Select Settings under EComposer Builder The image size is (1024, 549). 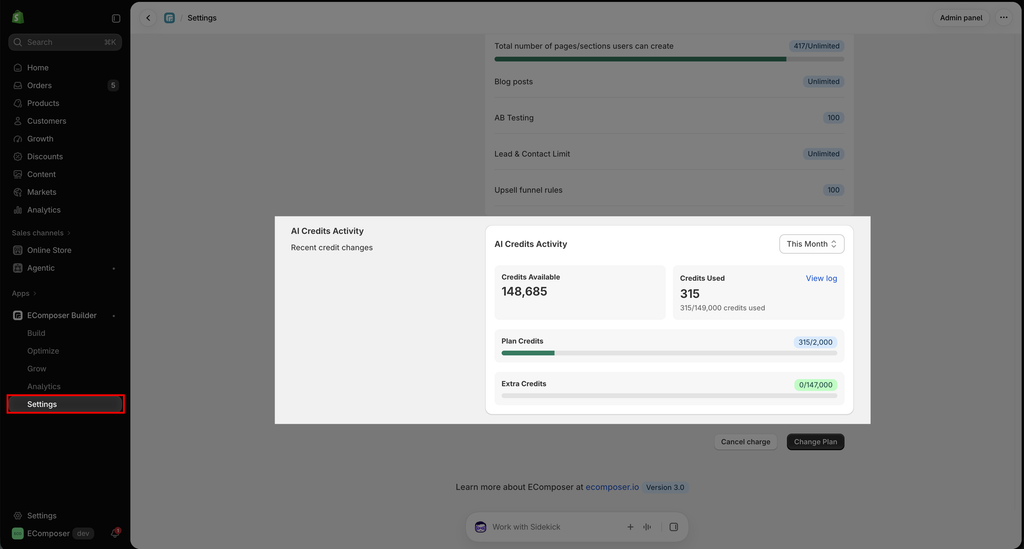click(x=65, y=404)
